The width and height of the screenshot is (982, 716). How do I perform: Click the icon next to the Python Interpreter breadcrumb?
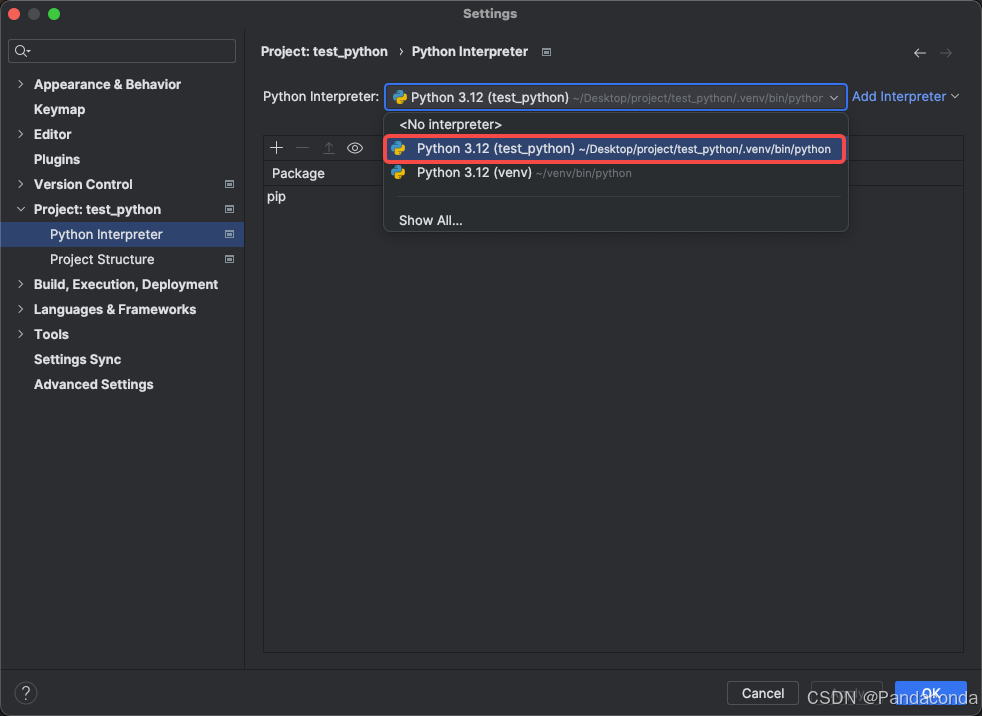pos(546,52)
